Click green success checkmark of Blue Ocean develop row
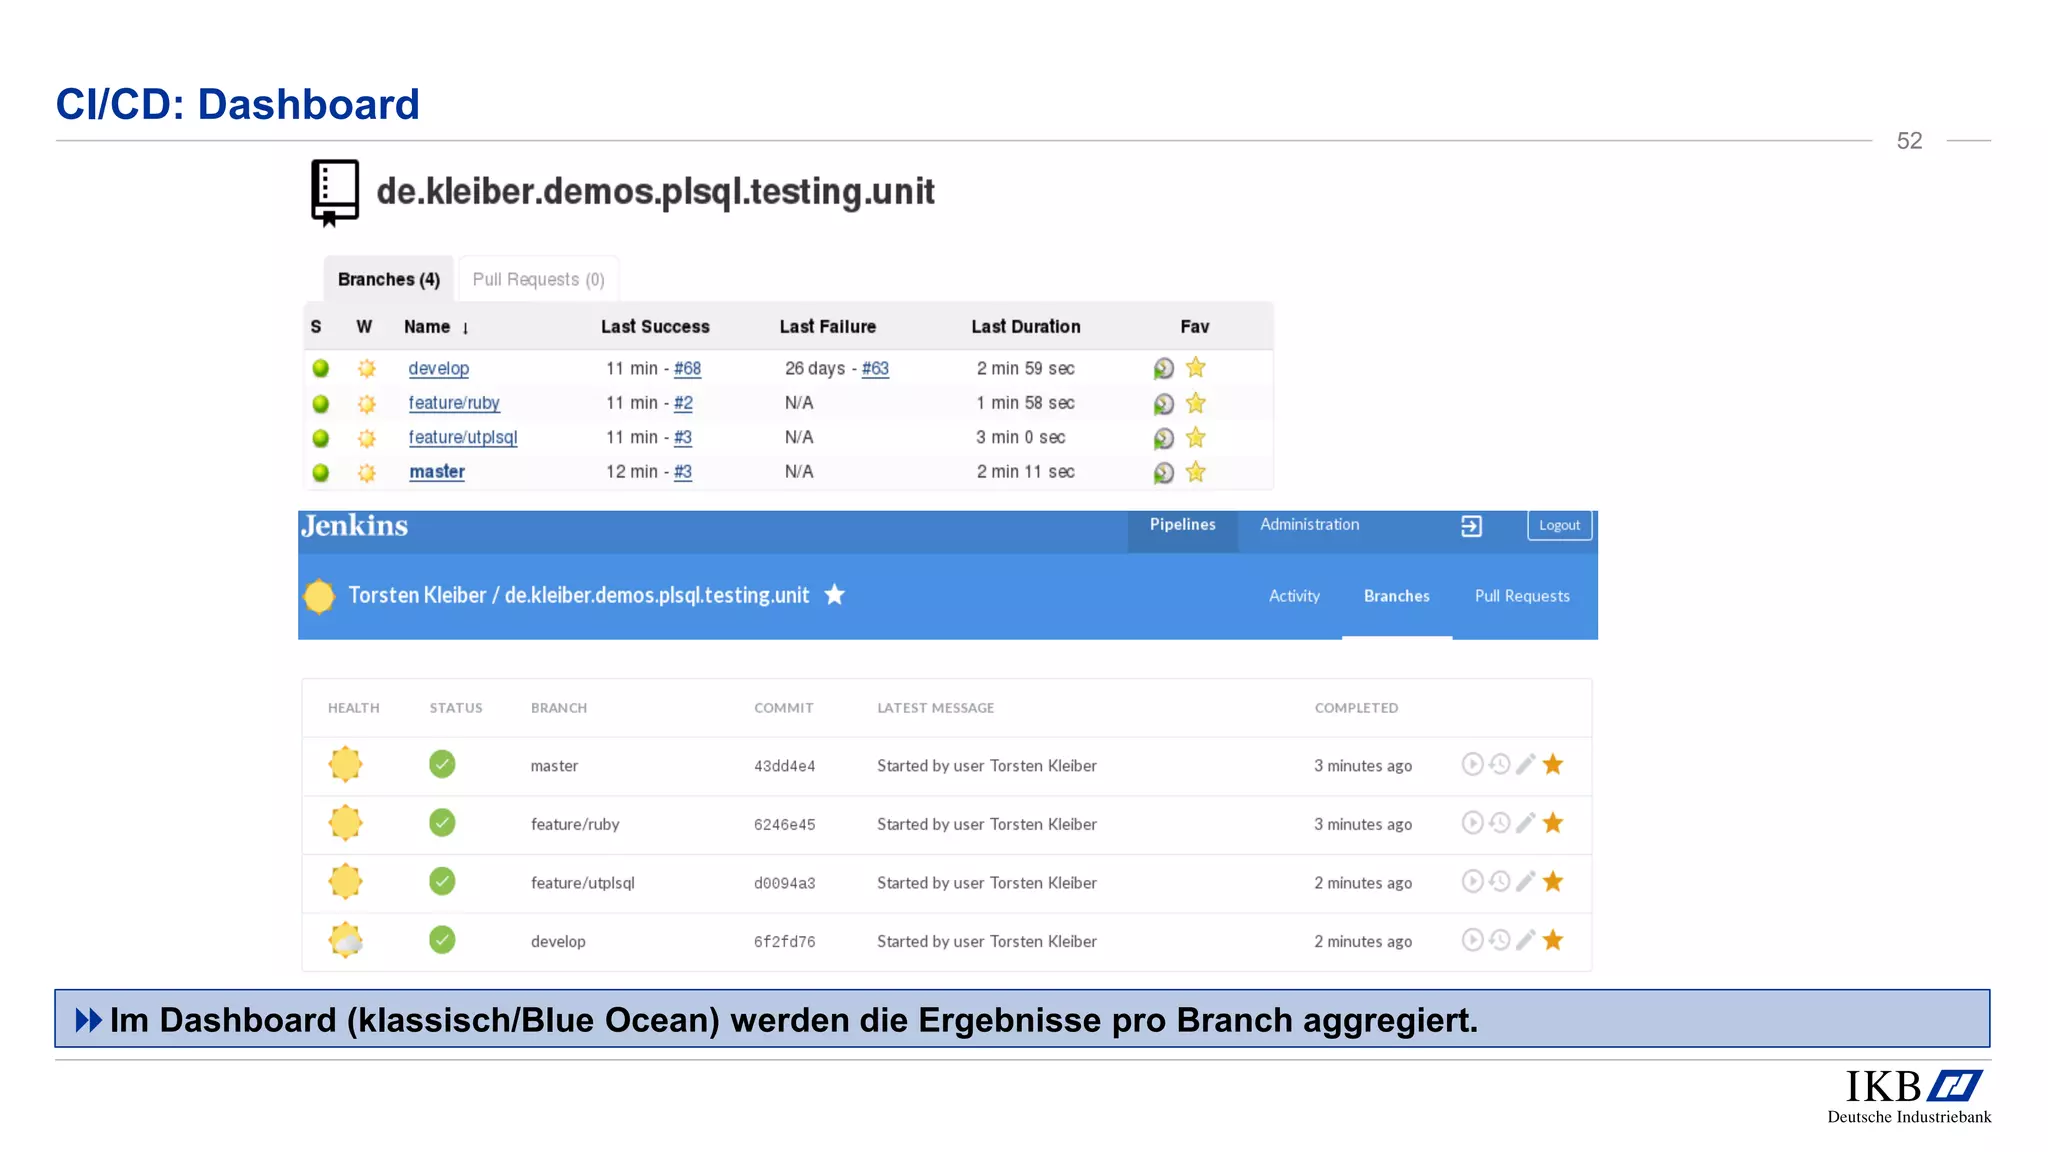Image resolution: width=2048 pixels, height=1152 pixels. point(442,940)
